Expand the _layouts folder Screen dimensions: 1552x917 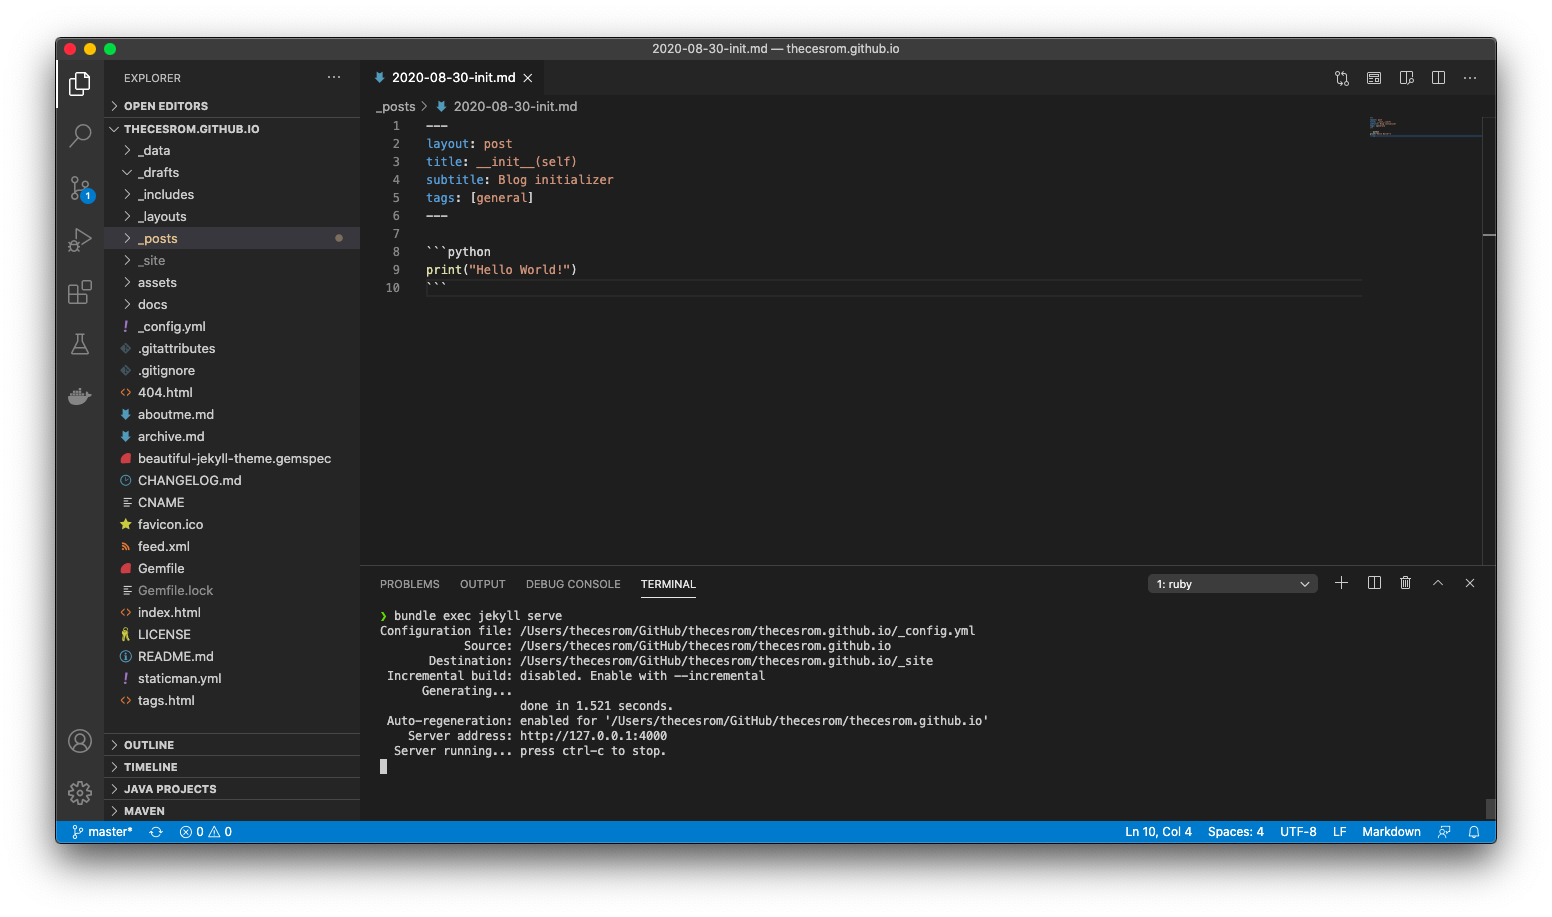[232, 217]
